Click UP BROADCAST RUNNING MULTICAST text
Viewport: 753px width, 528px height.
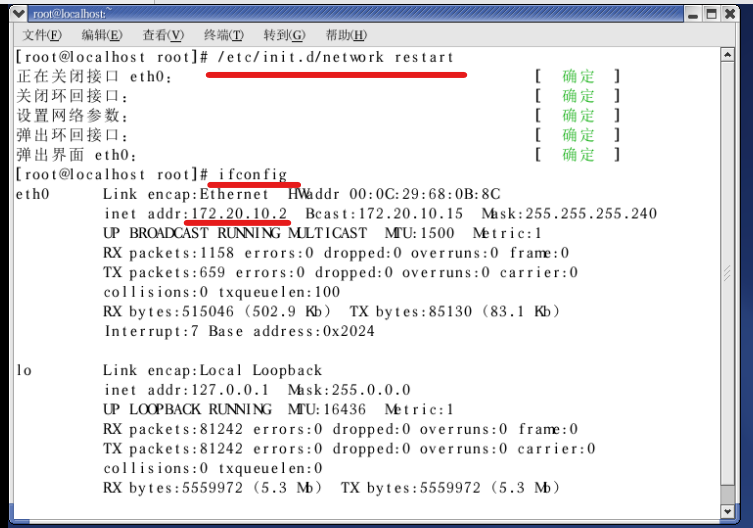(x=235, y=233)
